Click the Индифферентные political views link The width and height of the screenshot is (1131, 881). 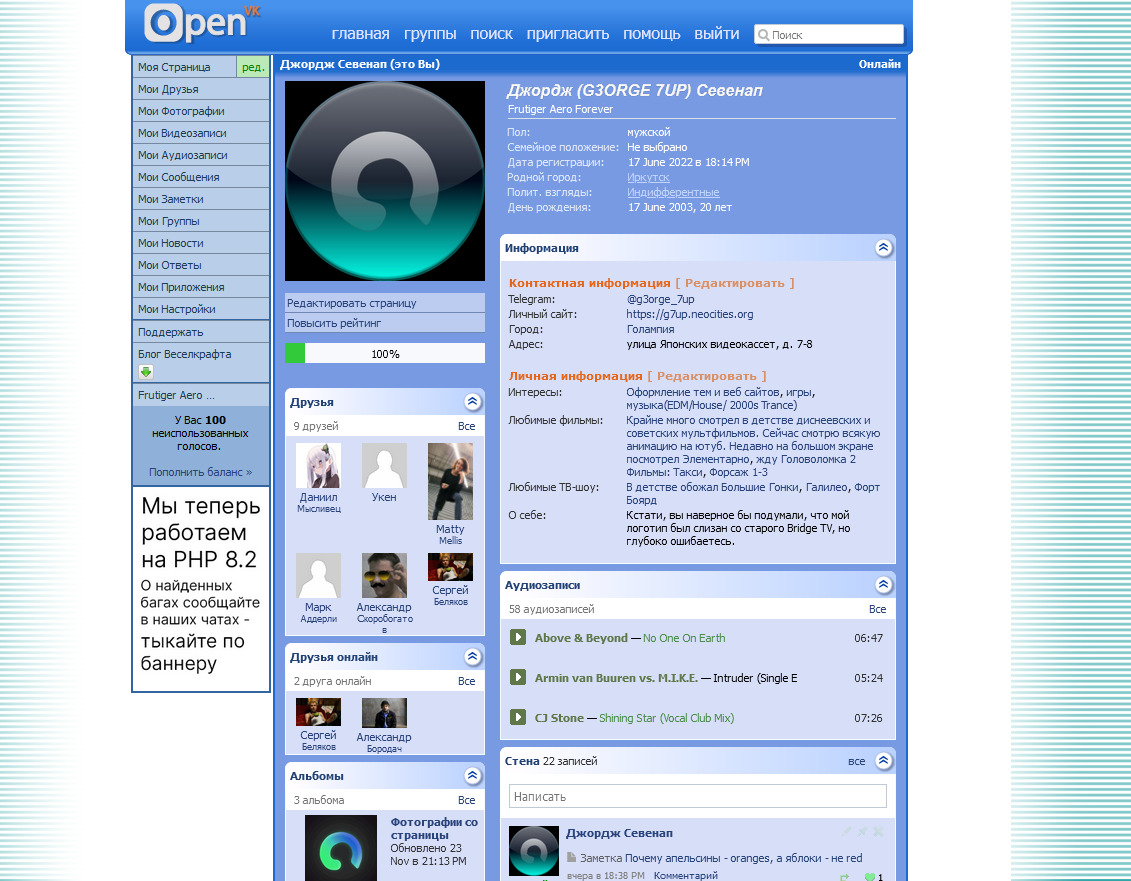click(673, 193)
